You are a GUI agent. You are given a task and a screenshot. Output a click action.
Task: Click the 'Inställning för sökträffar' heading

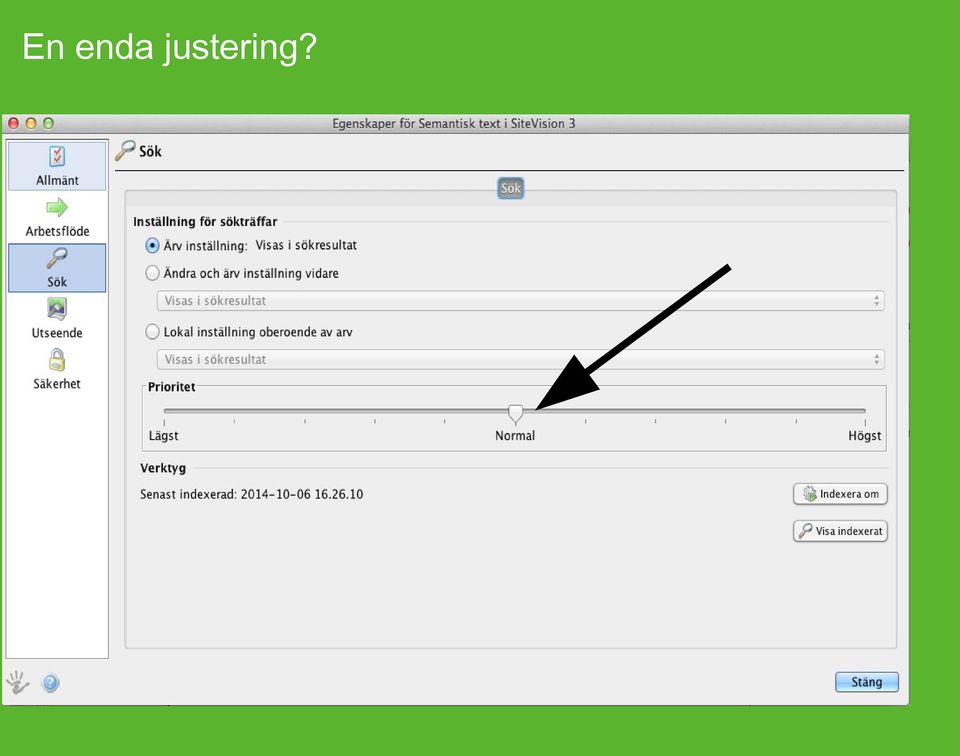pyautogui.click(x=205, y=222)
